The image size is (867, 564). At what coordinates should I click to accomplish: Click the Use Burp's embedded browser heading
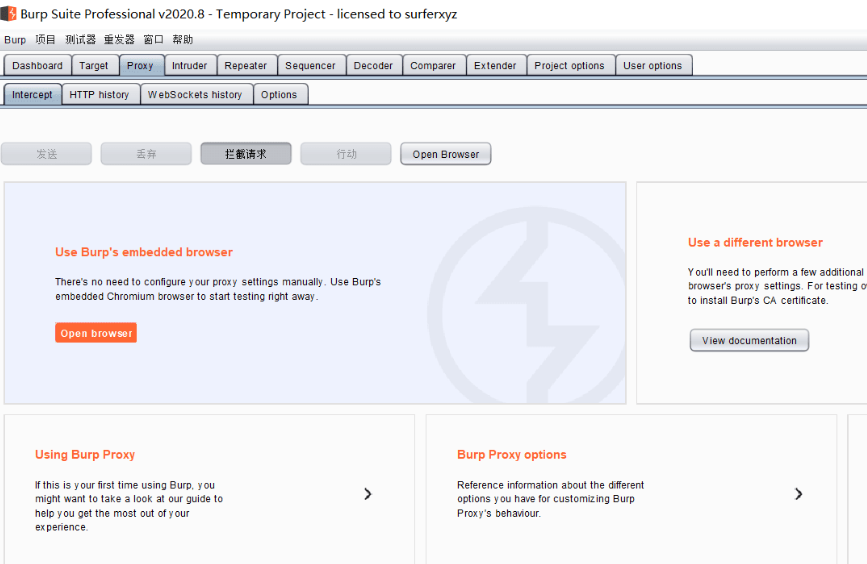pyautogui.click(x=144, y=252)
